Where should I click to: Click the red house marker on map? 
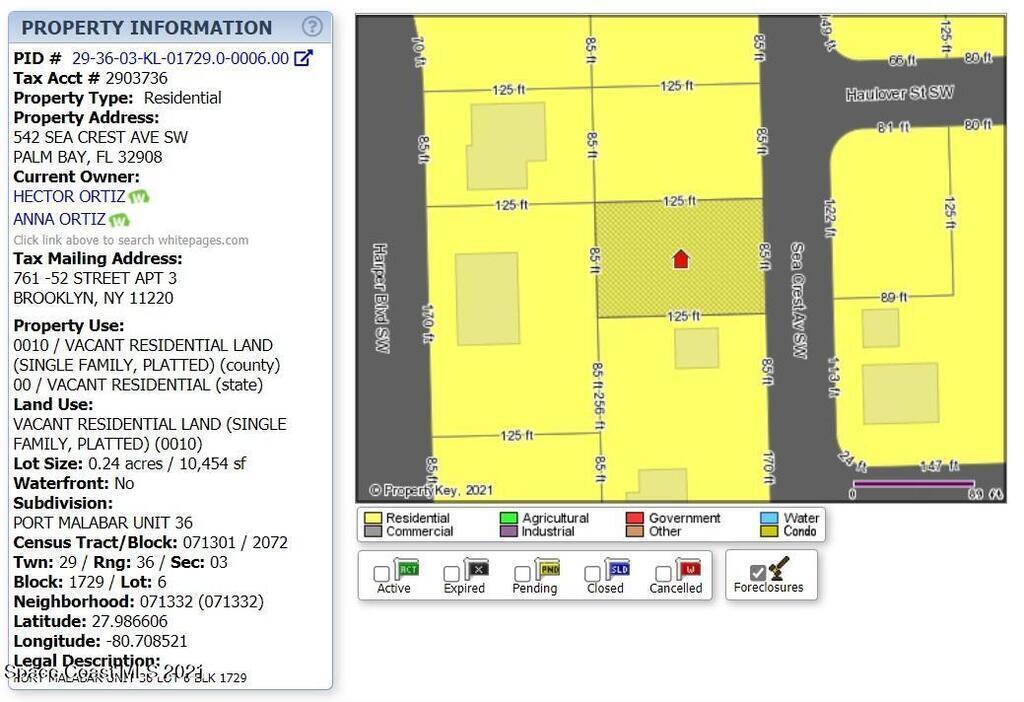[680, 259]
